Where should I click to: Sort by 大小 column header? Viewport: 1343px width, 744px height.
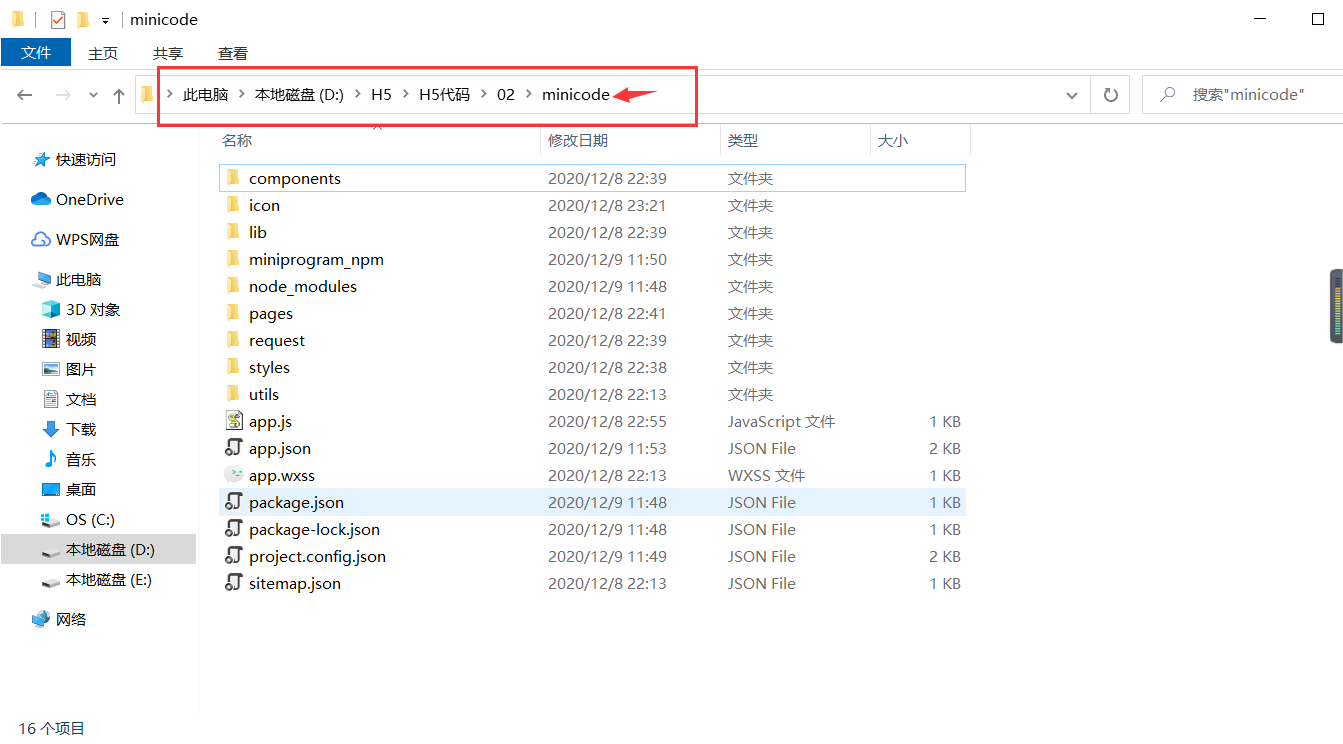(893, 141)
